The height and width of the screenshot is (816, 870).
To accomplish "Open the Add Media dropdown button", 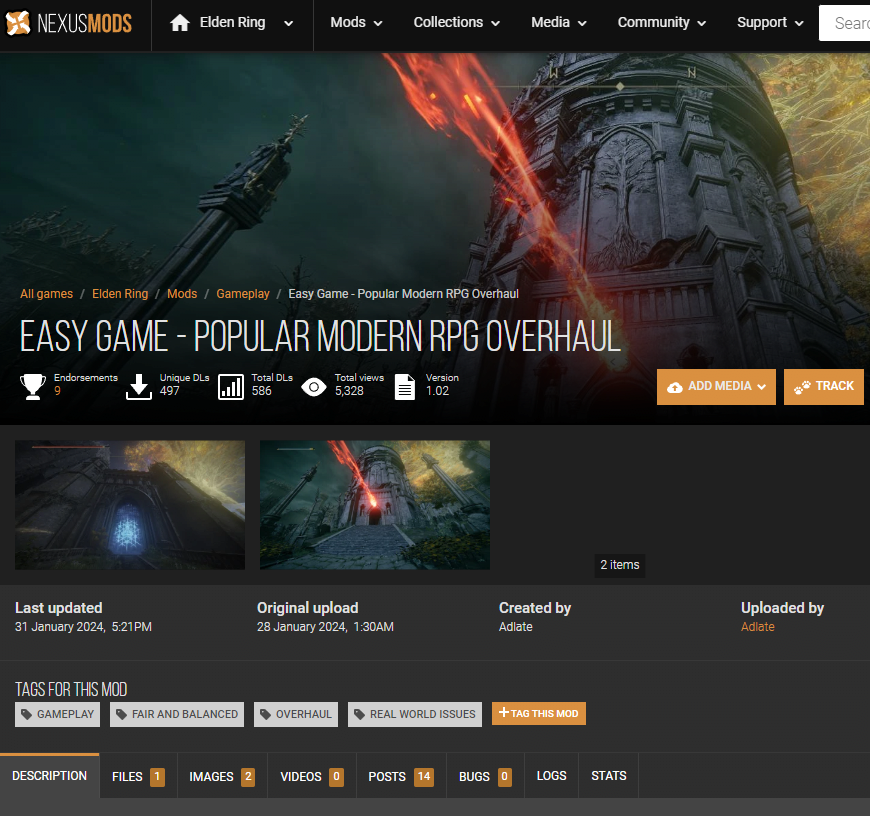I will pyautogui.click(x=716, y=387).
